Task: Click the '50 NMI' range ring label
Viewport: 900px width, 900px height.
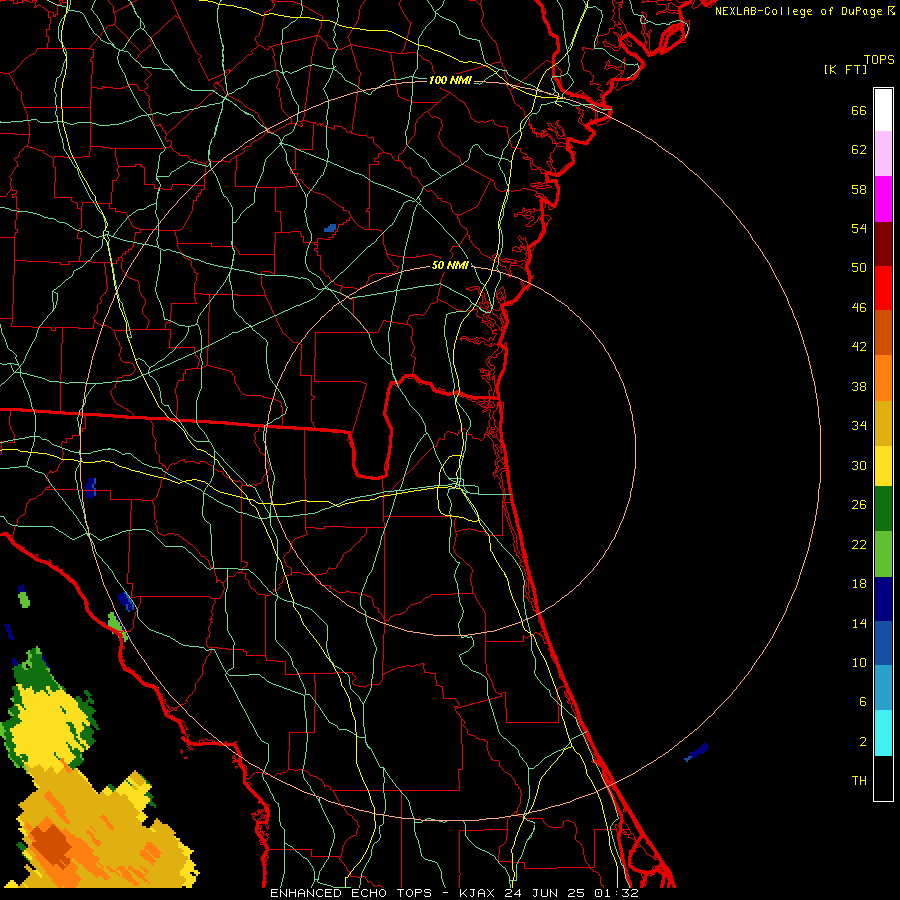Action: tap(450, 265)
